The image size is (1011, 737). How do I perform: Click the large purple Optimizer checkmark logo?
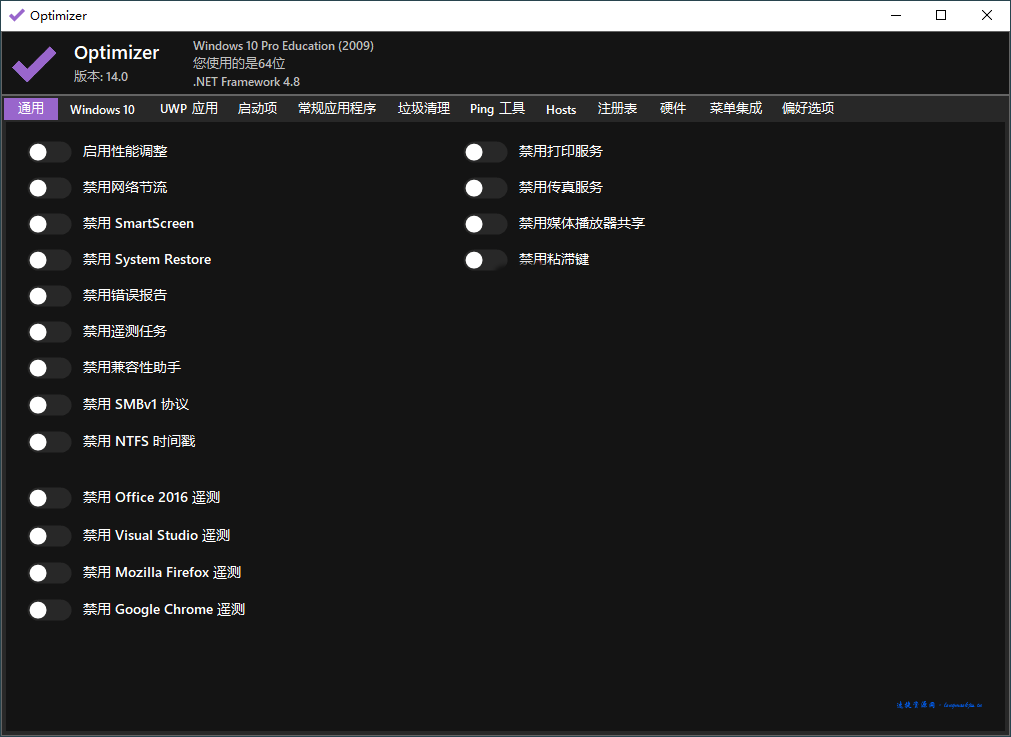[x=34, y=64]
